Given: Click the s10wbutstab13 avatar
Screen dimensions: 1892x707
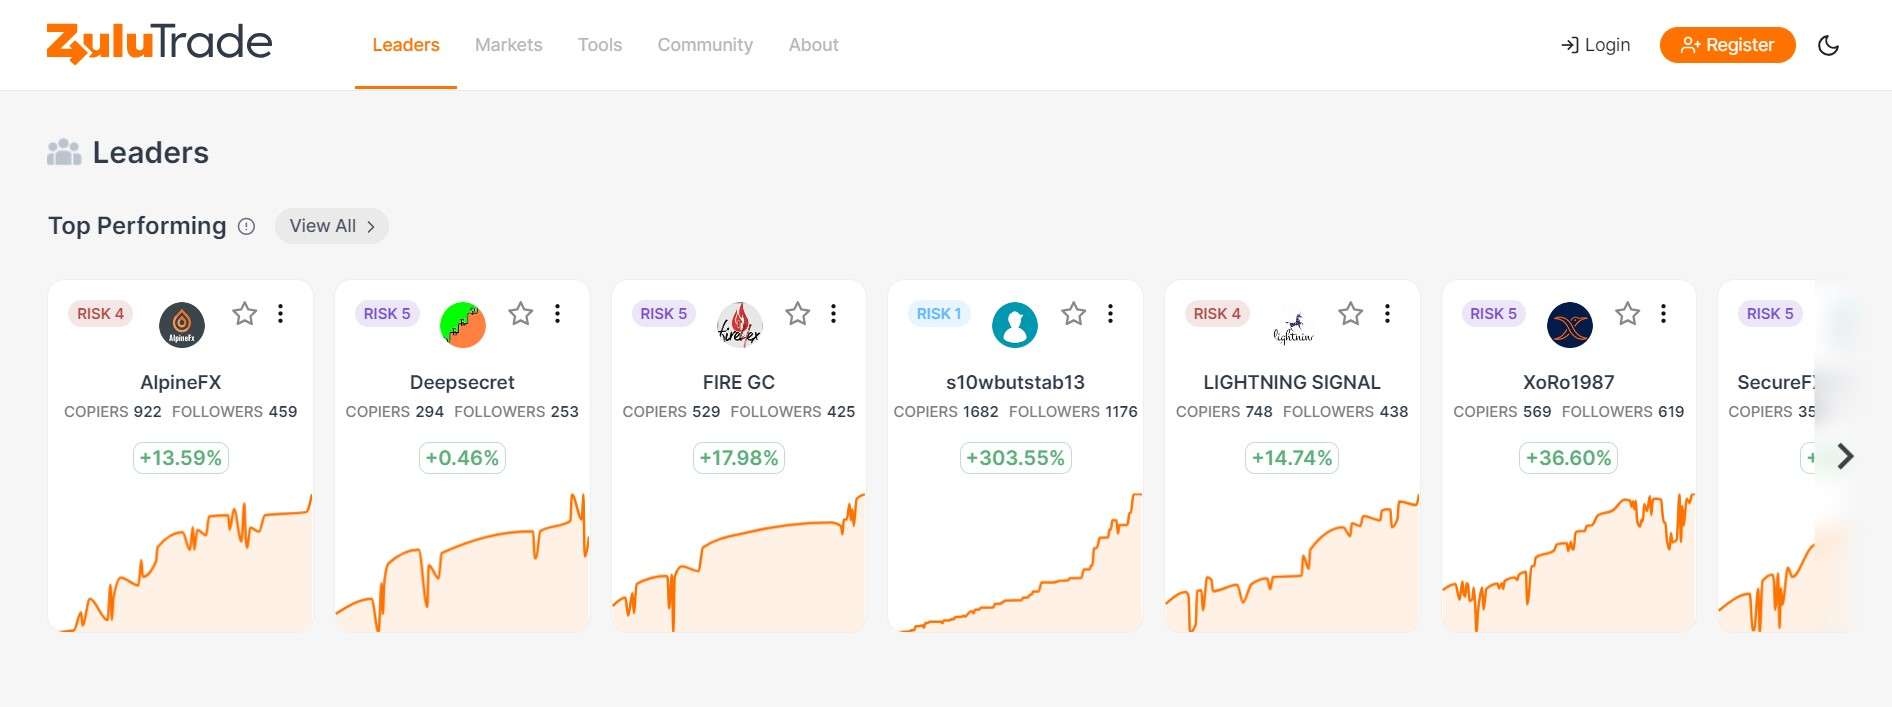Looking at the screenshot, I should pos(1015,325).
